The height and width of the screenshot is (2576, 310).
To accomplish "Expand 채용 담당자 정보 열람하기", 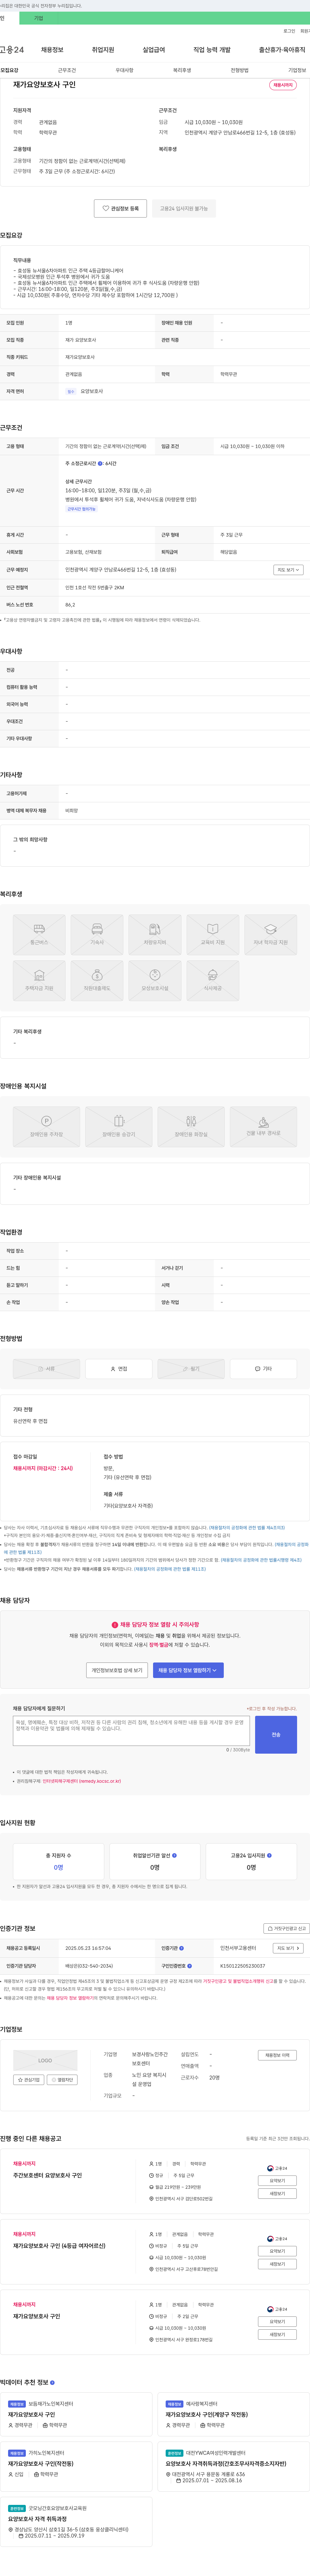I will [x=188, y=1670].
